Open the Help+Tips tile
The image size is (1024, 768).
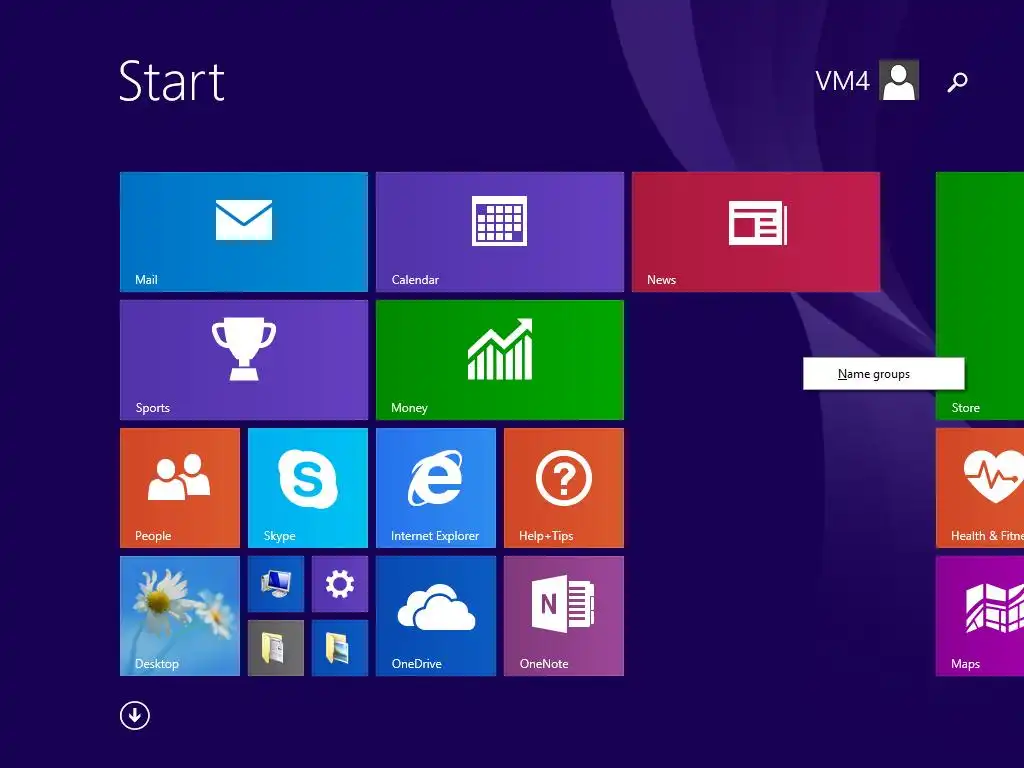click(564, 488)
